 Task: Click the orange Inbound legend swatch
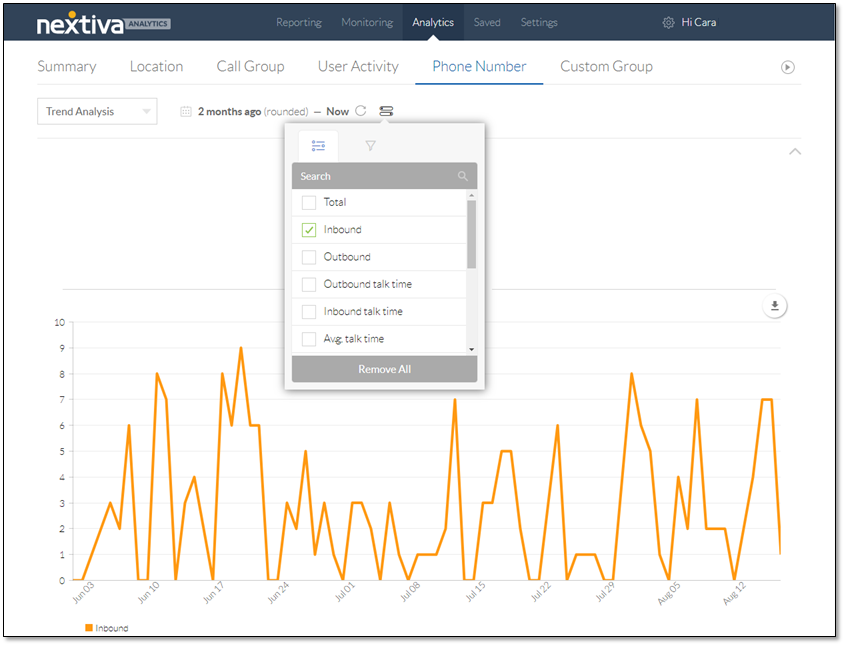[89, 628]
